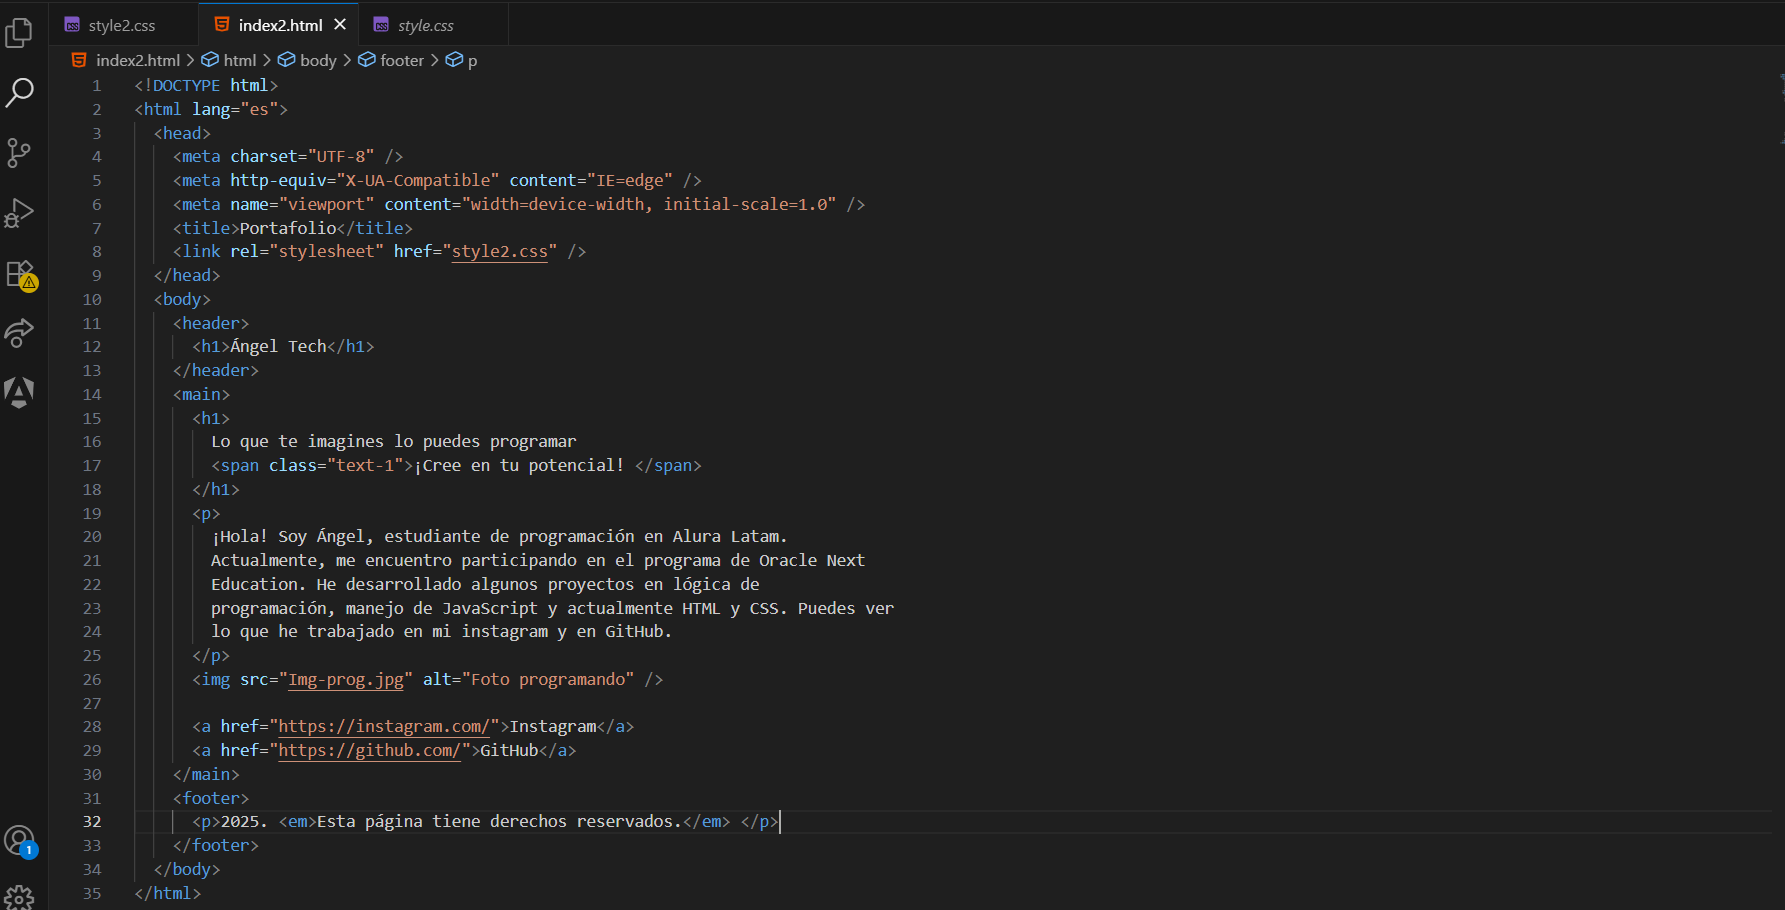Click the opening <main> tag

(201, 394)
